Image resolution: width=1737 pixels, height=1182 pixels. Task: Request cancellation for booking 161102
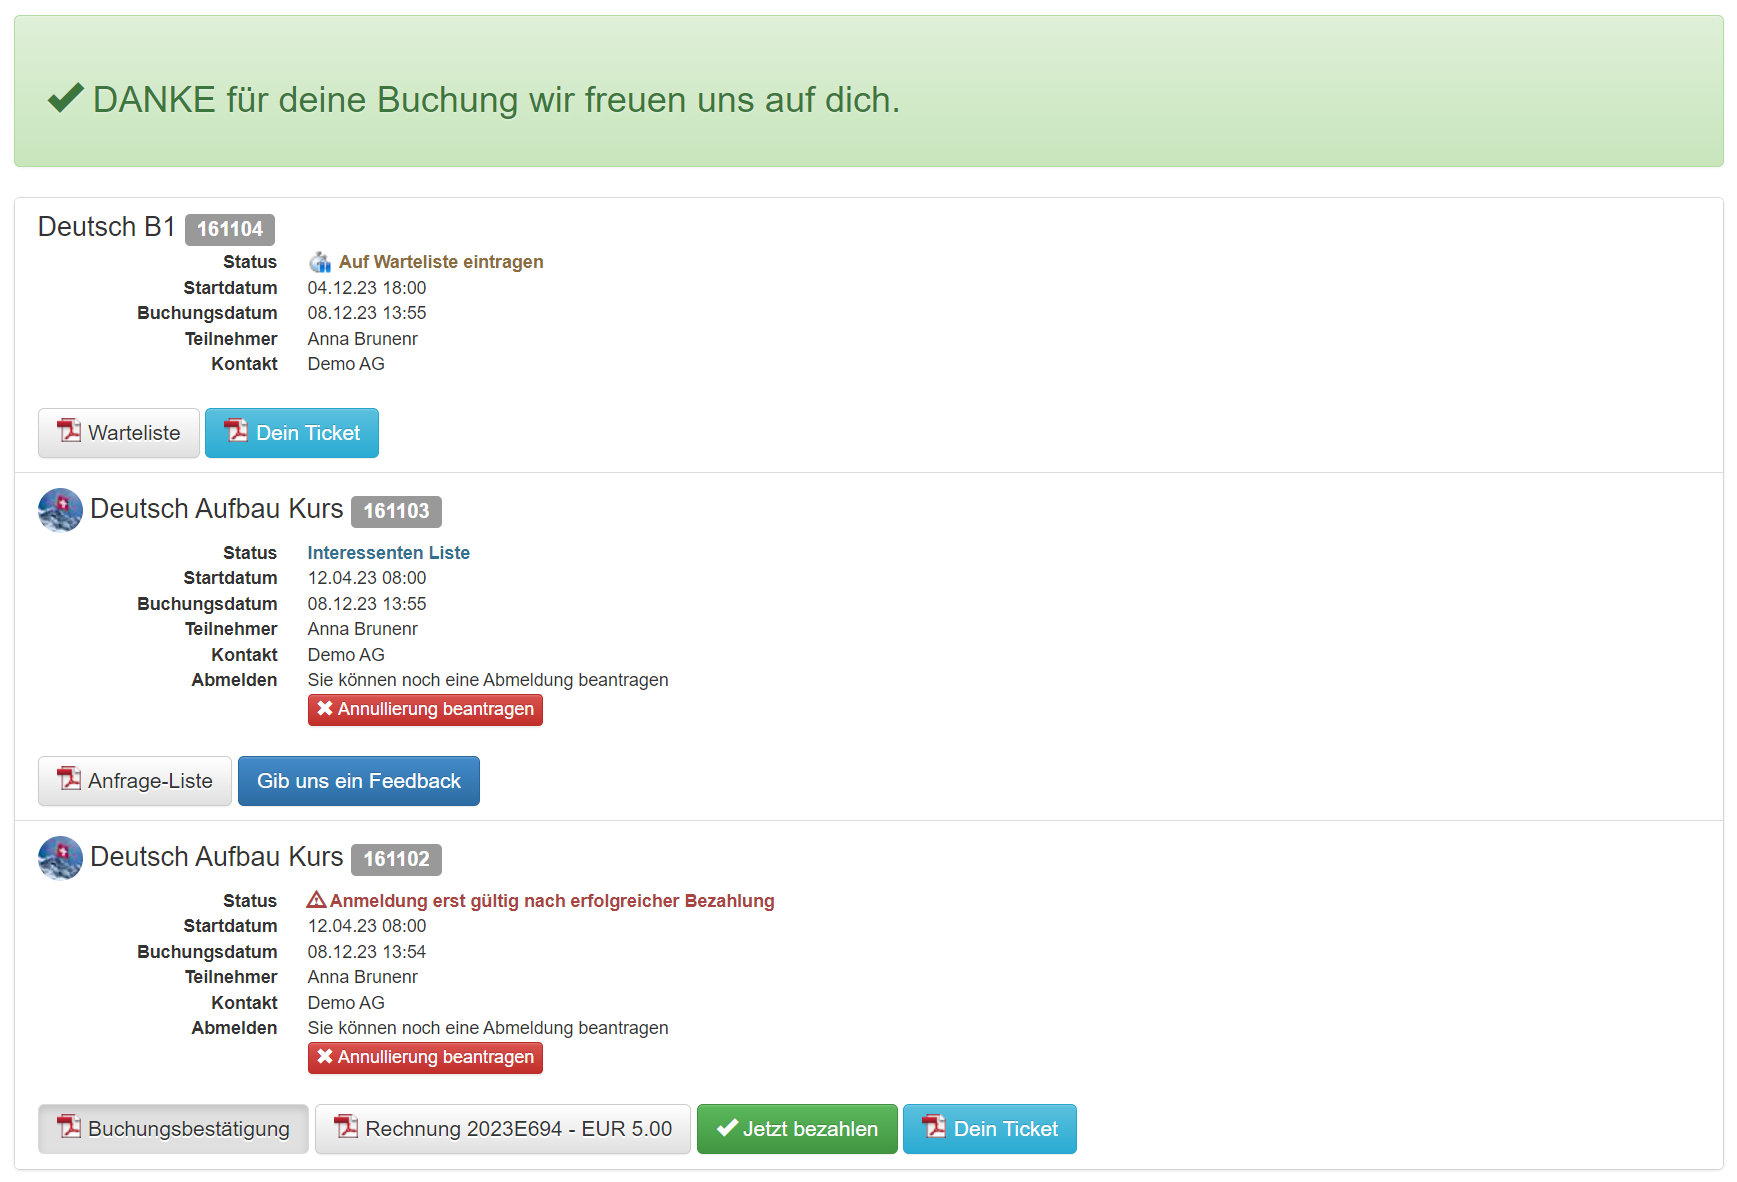(425, 1058)
